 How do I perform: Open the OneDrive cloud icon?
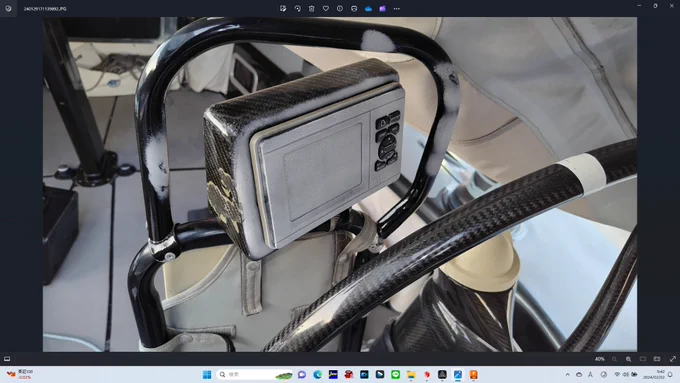tap(368, 9)
